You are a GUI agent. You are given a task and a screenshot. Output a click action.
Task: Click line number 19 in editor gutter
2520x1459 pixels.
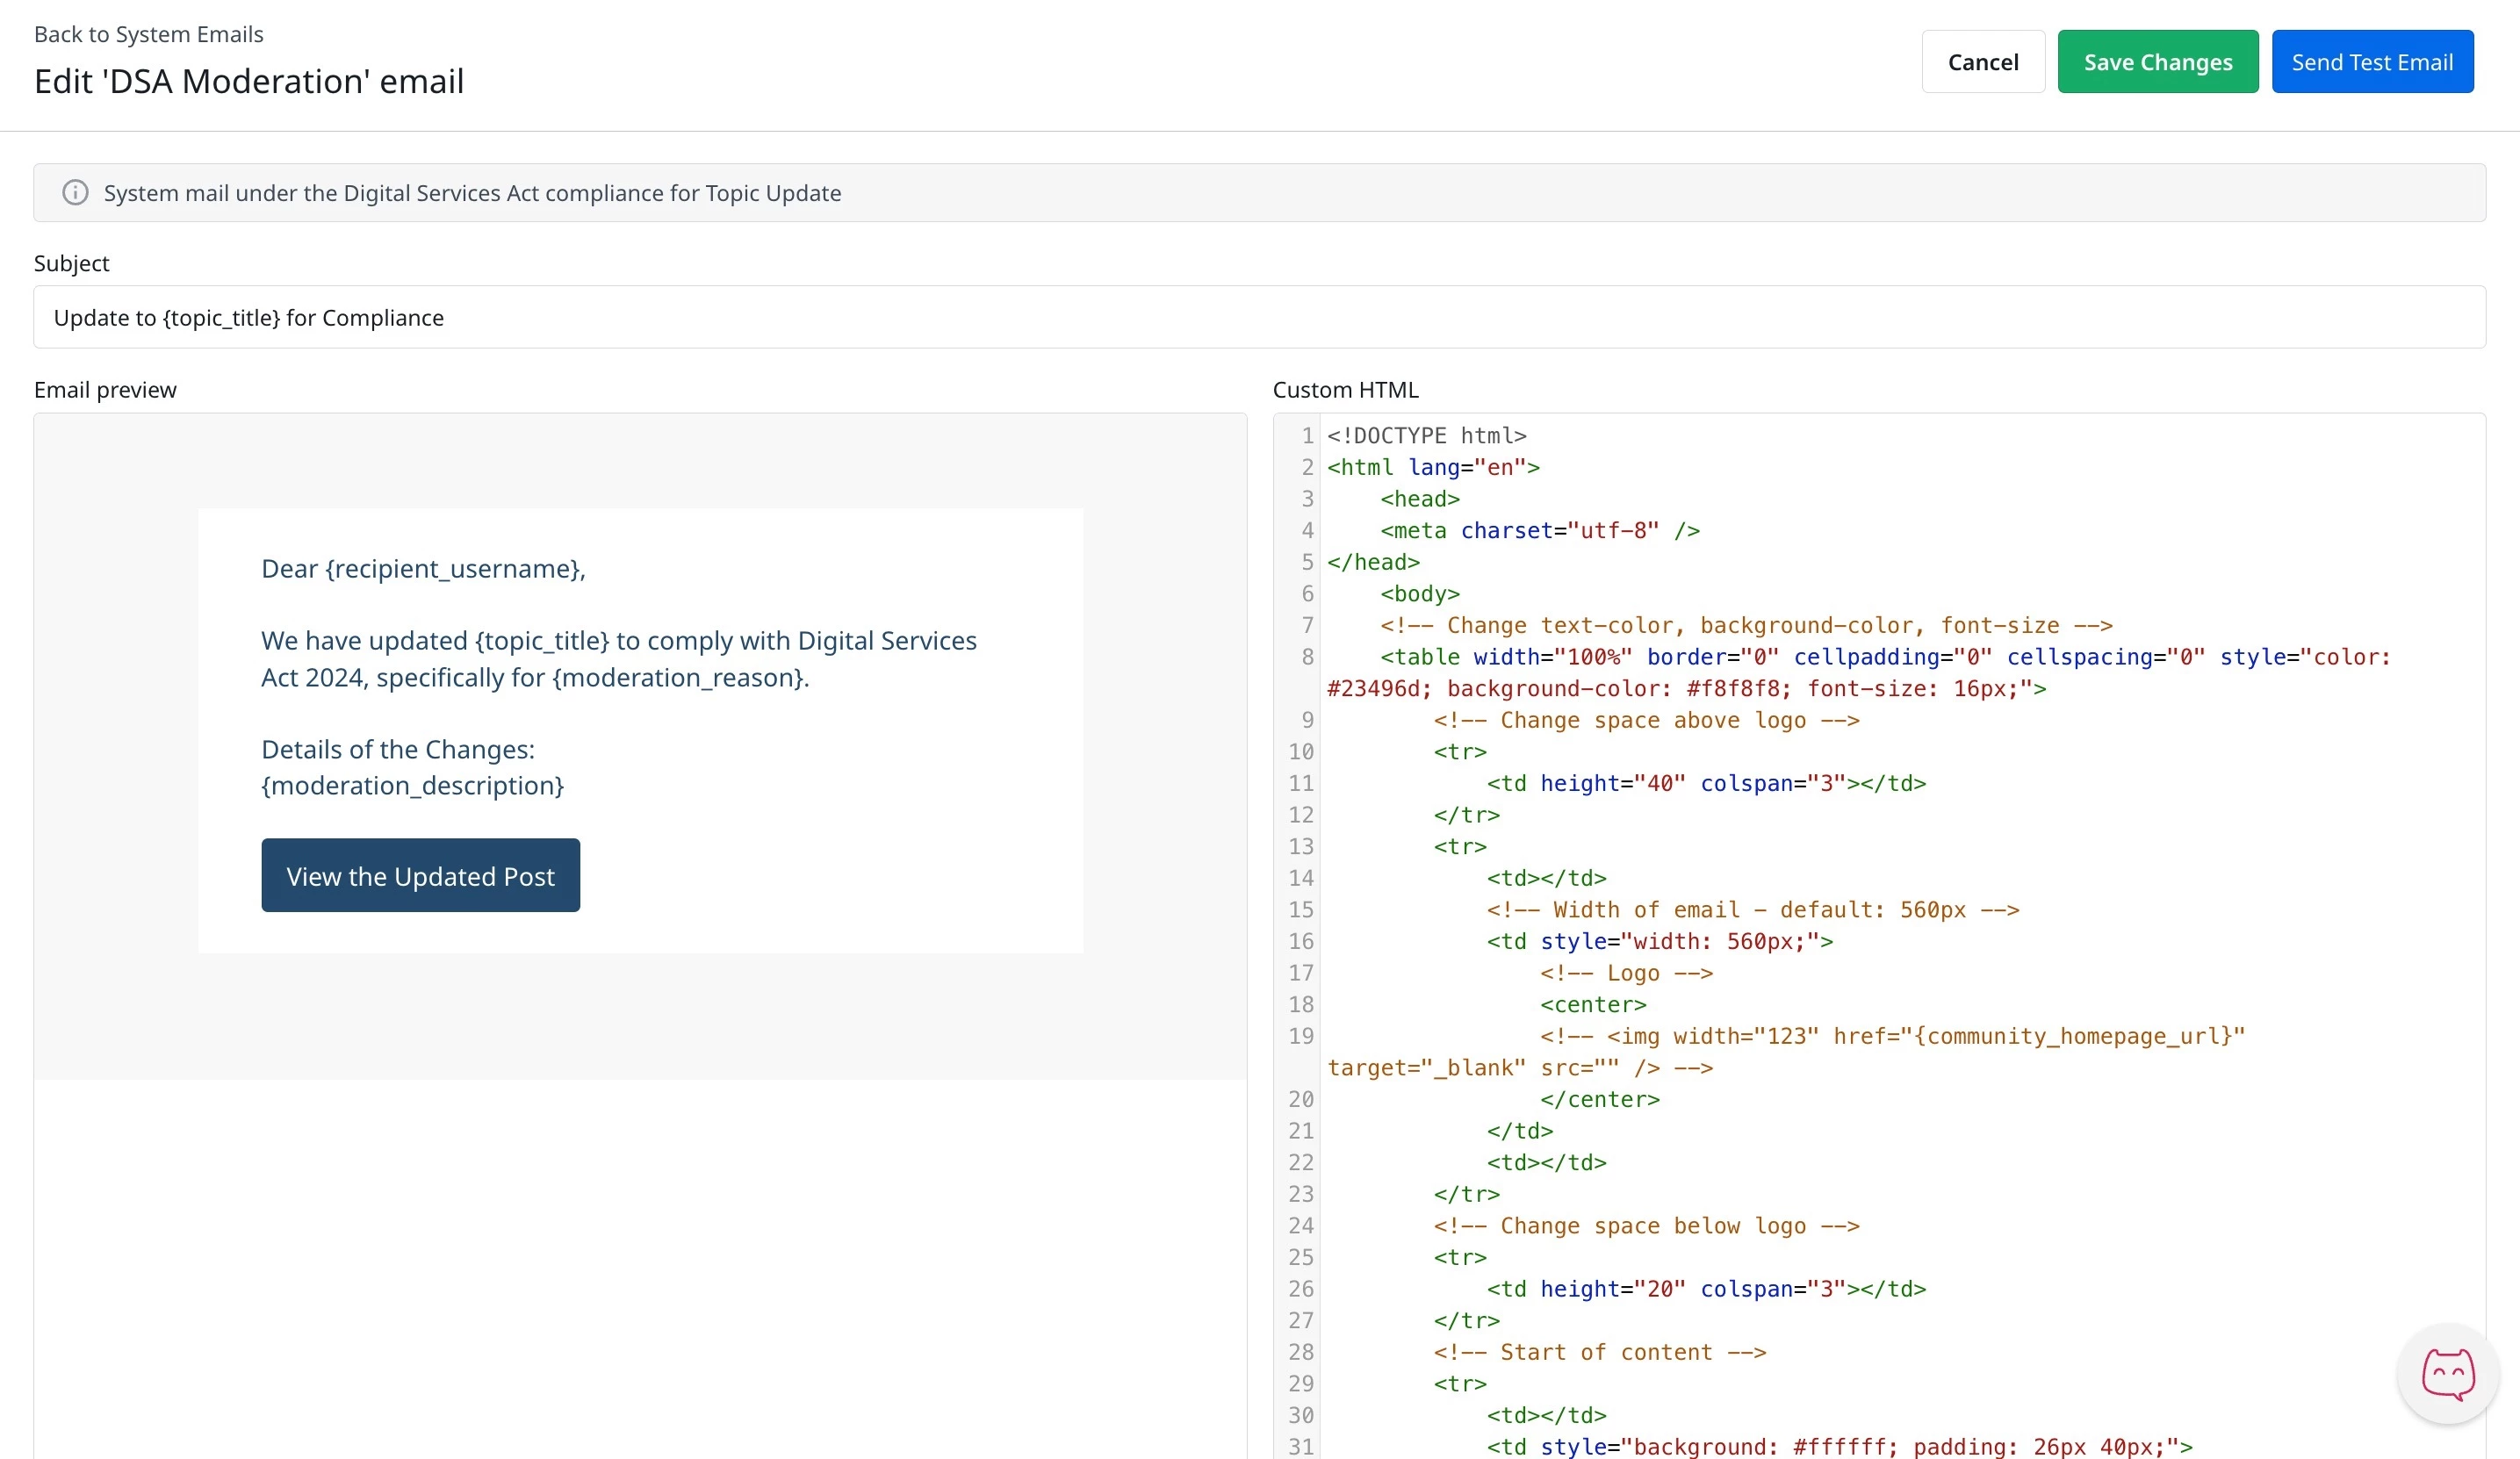1301,1036
